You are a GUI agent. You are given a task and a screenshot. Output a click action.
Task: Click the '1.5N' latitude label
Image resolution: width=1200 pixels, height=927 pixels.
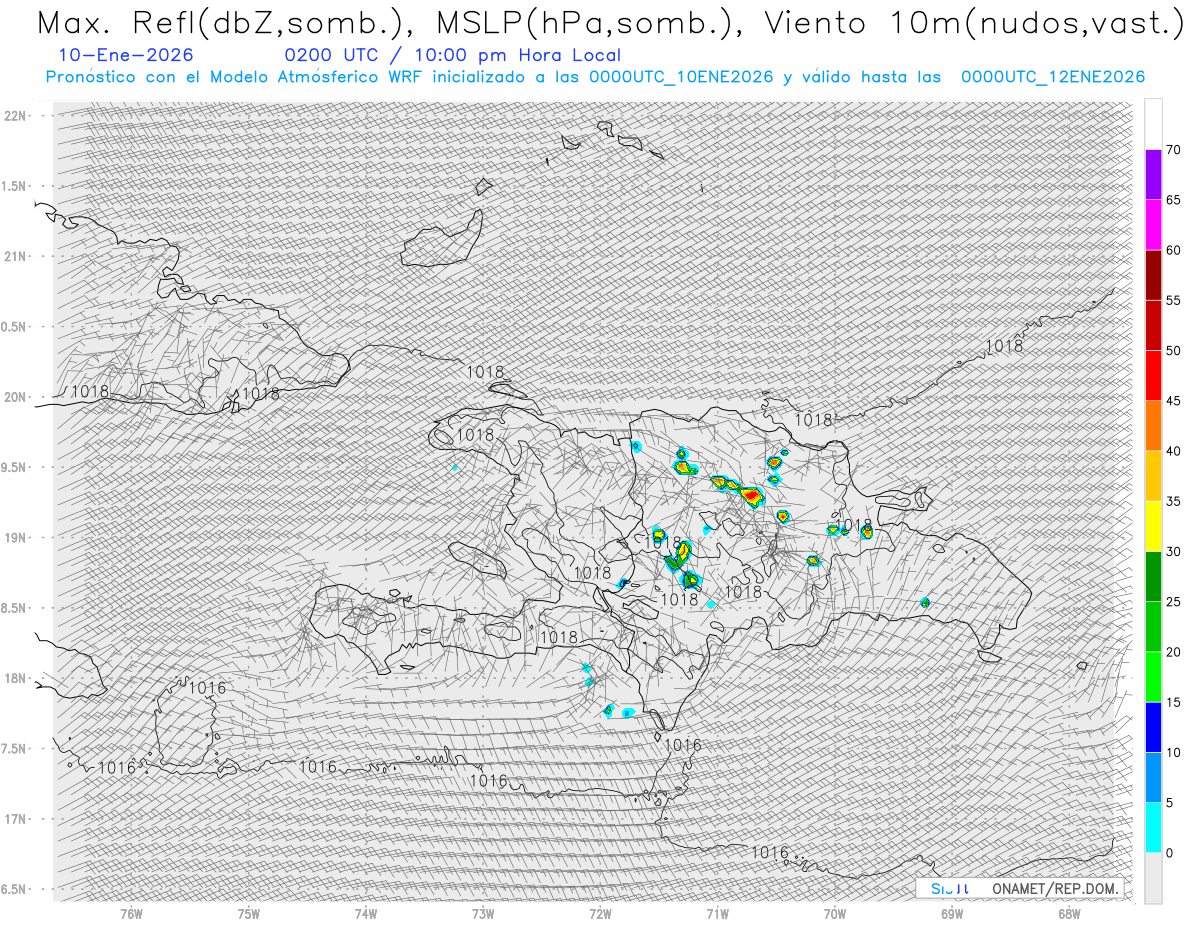tap(14, 186)
